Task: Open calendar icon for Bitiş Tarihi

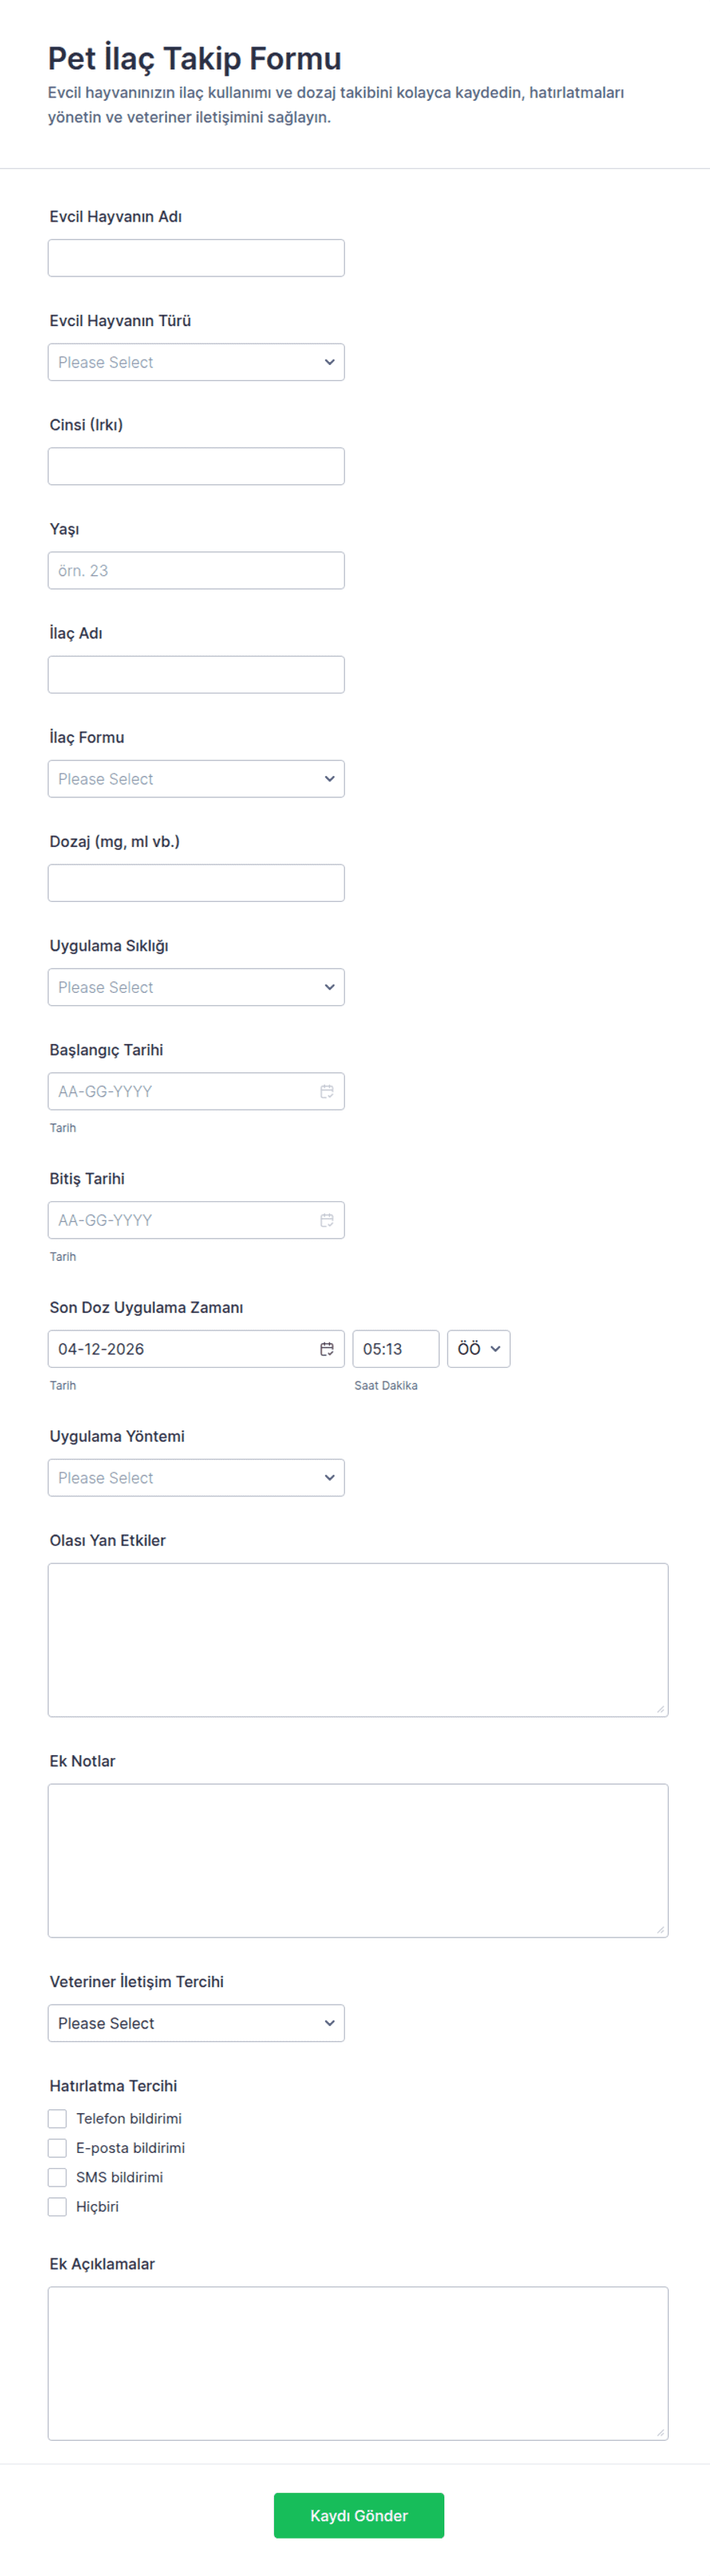Action: tap(326, 1220)
